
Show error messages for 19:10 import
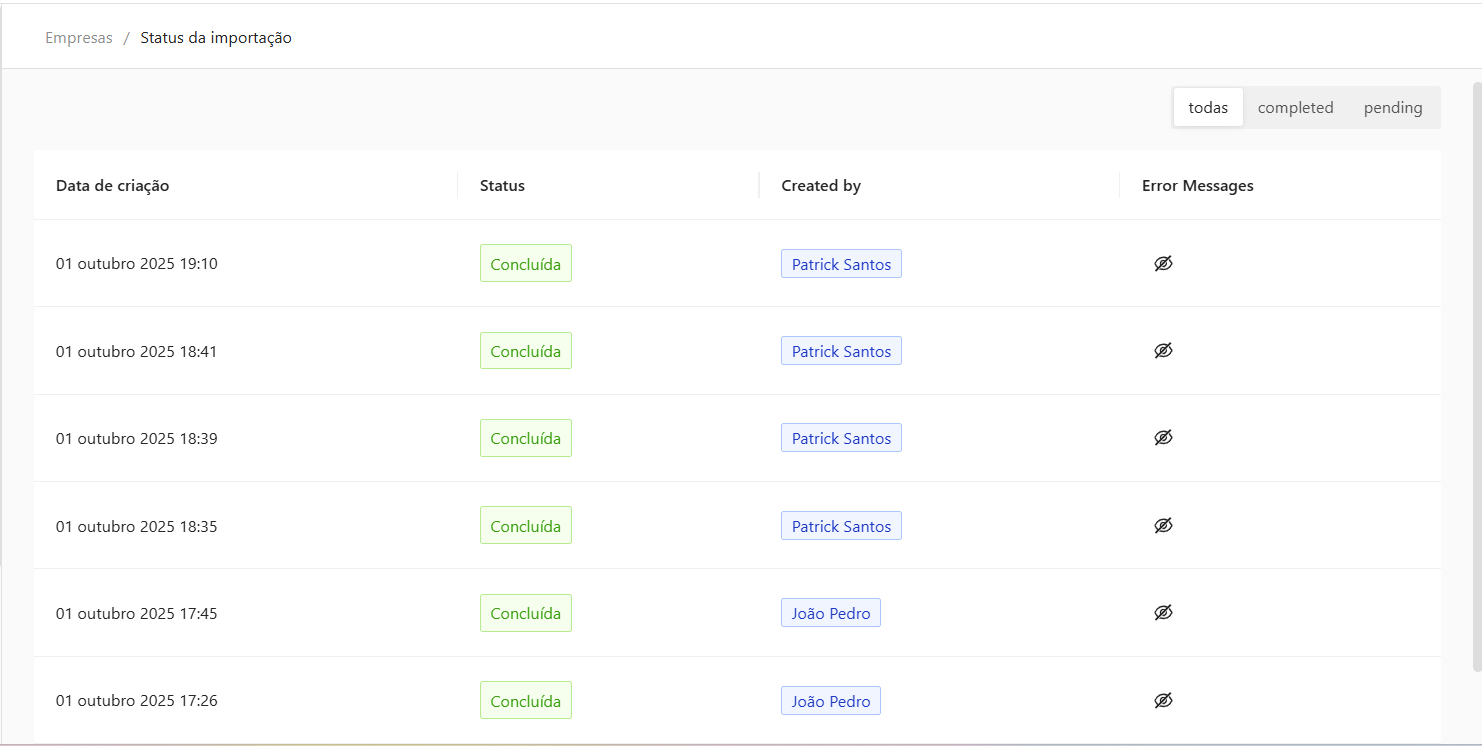pos(1162,264)
